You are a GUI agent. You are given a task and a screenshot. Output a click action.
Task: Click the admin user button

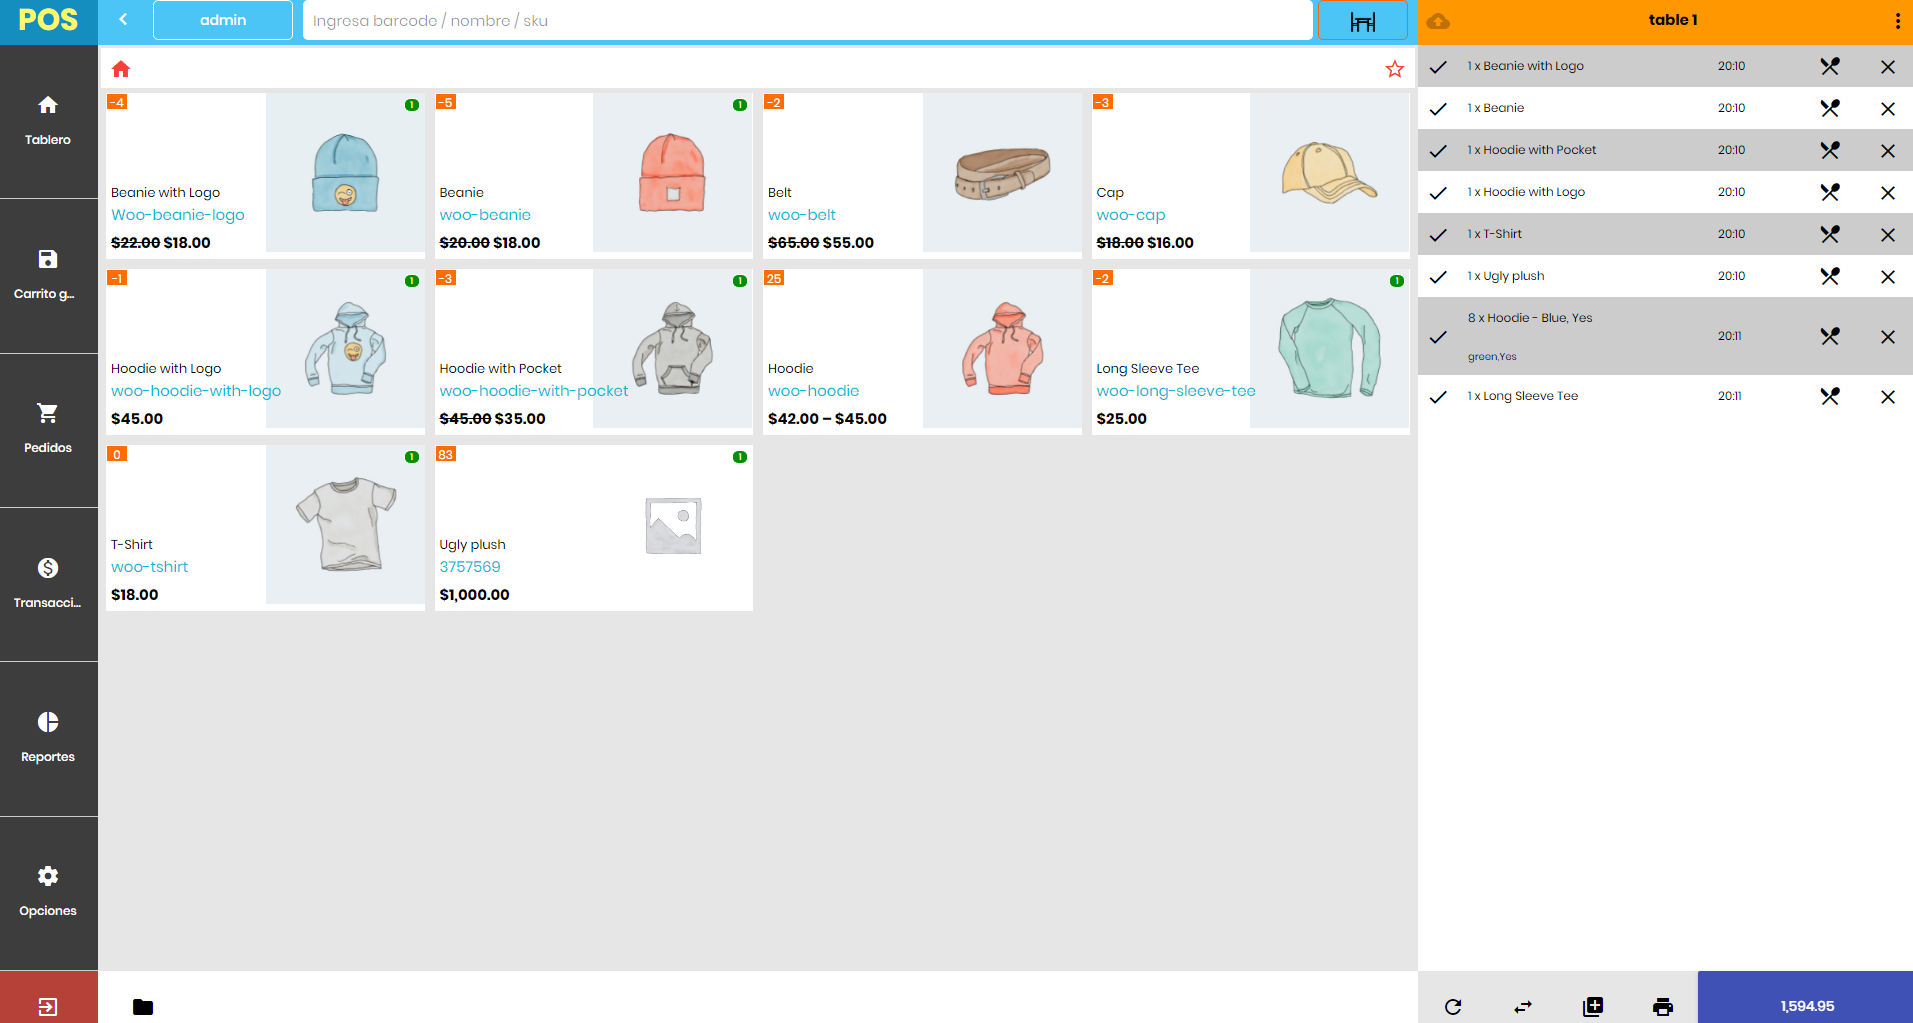pos(223,20)
